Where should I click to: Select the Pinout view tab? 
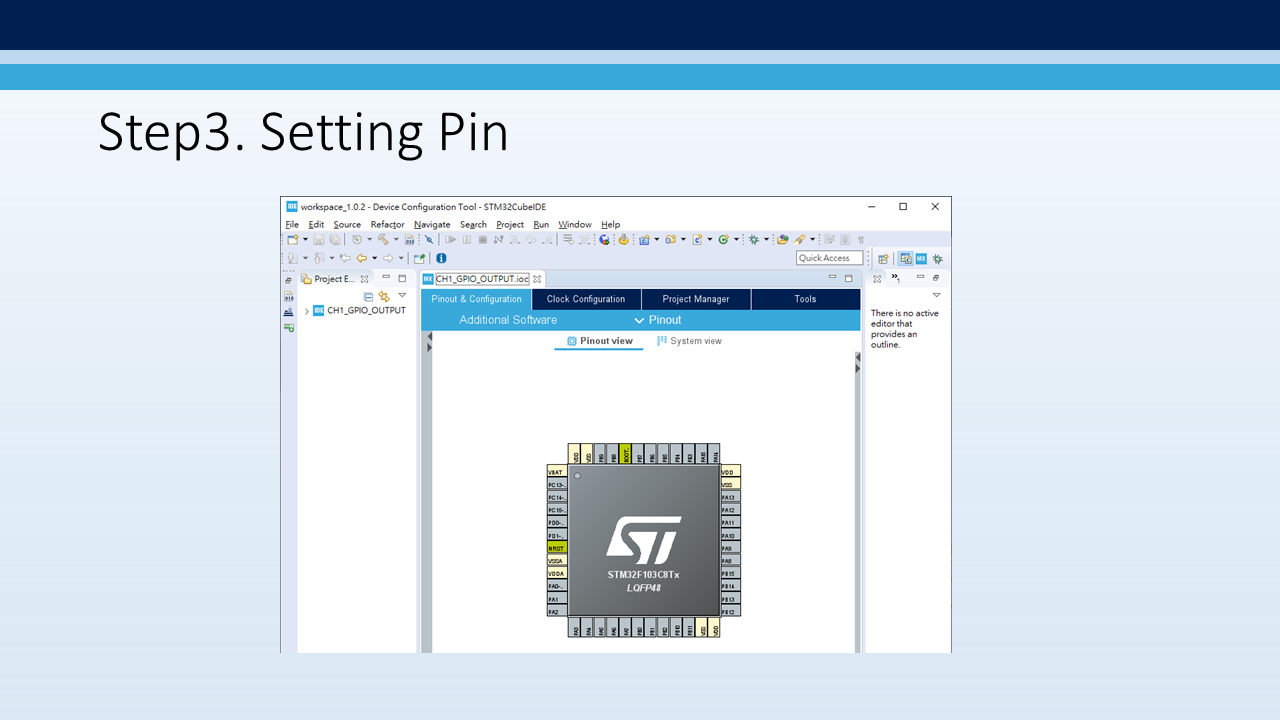tap(600, 341)
